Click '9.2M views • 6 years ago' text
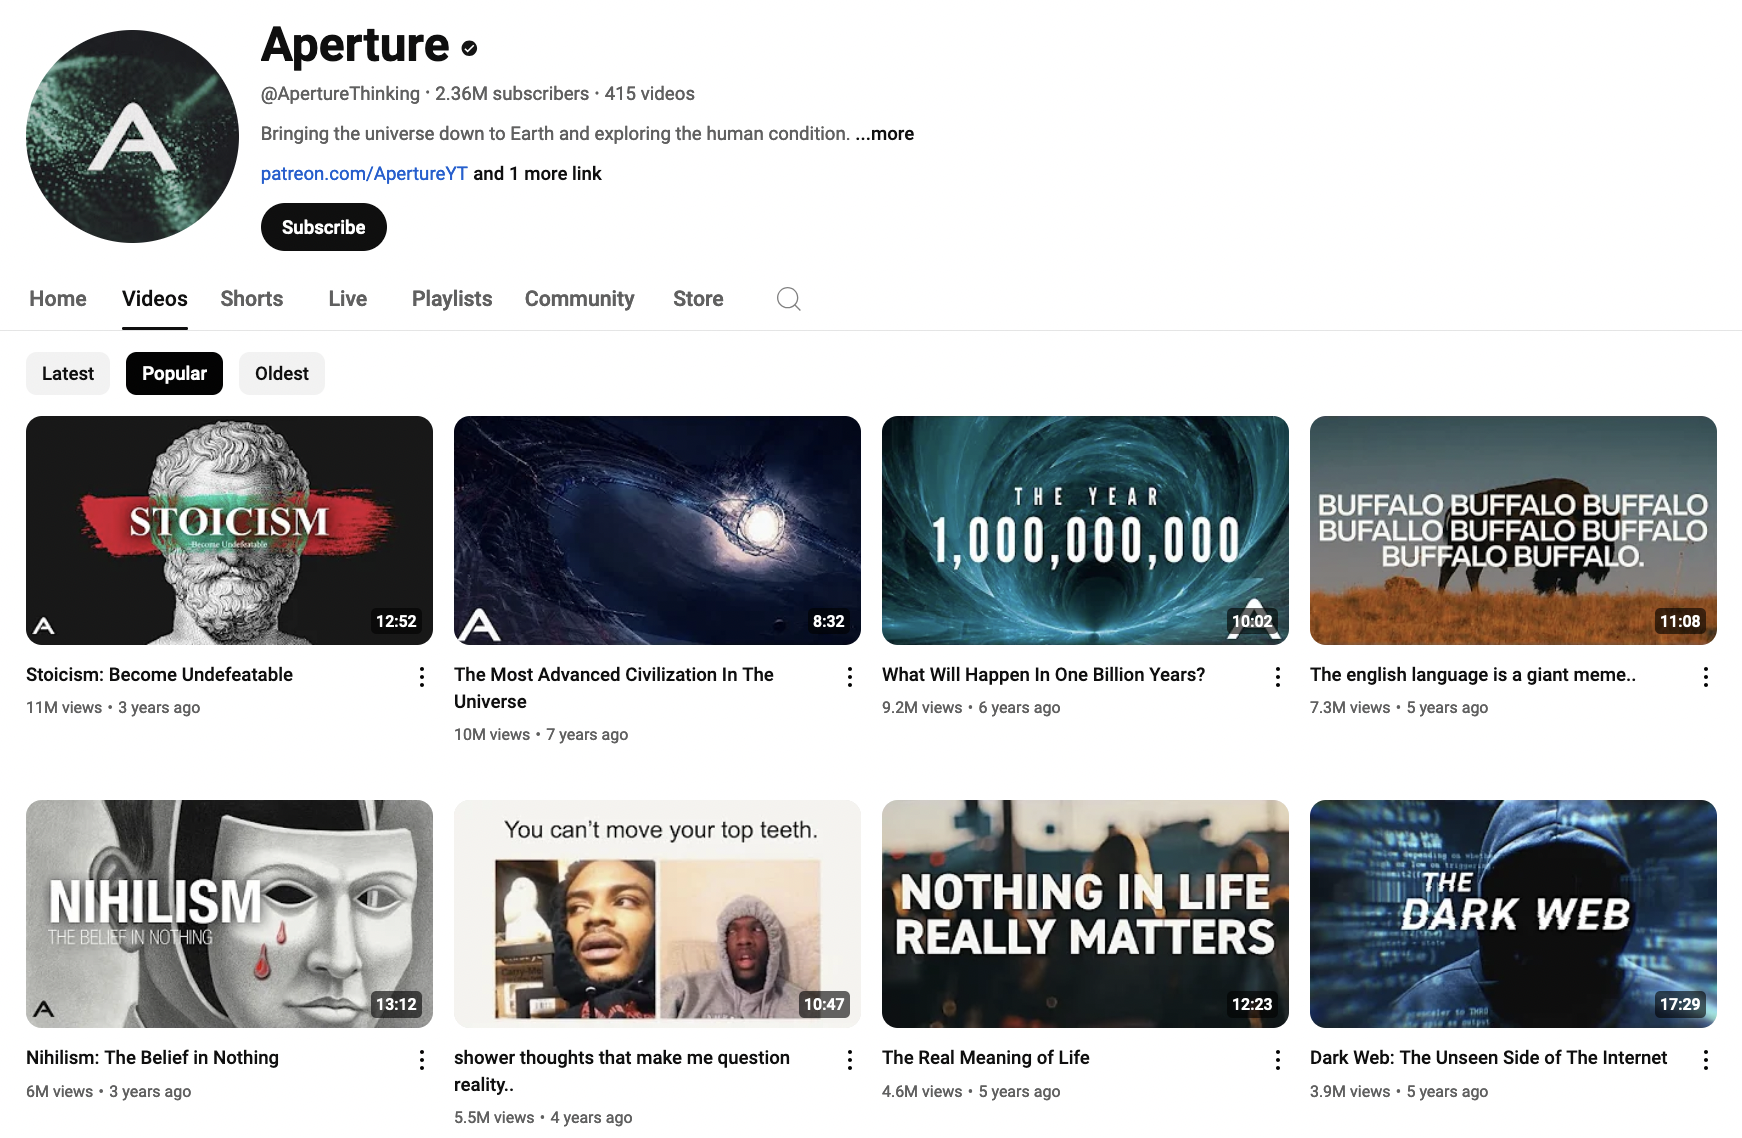 point(971,708)
